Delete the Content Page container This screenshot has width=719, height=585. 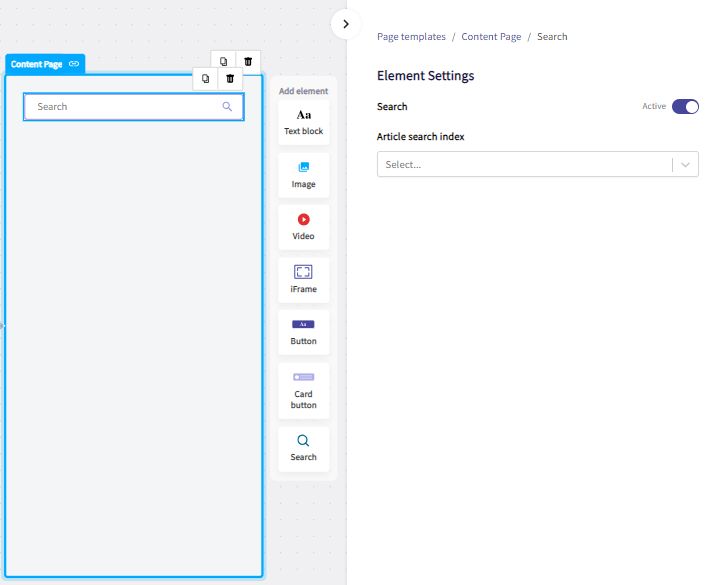click(x=248, y=61)
